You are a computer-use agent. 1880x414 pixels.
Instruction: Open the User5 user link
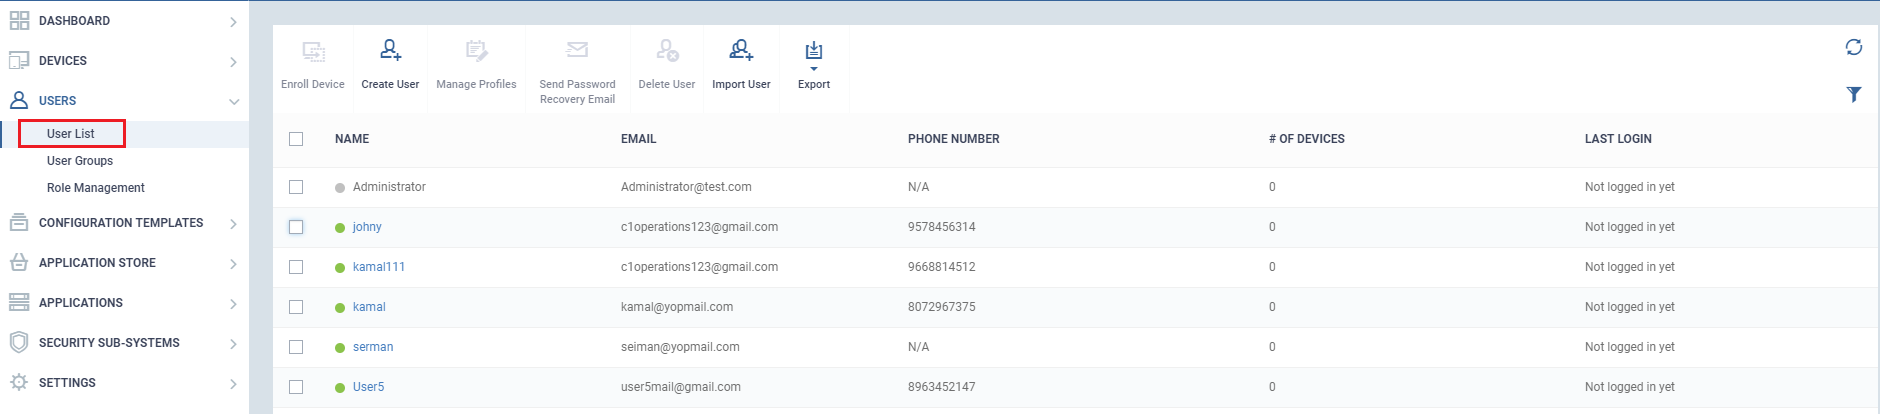coord(368,387)
